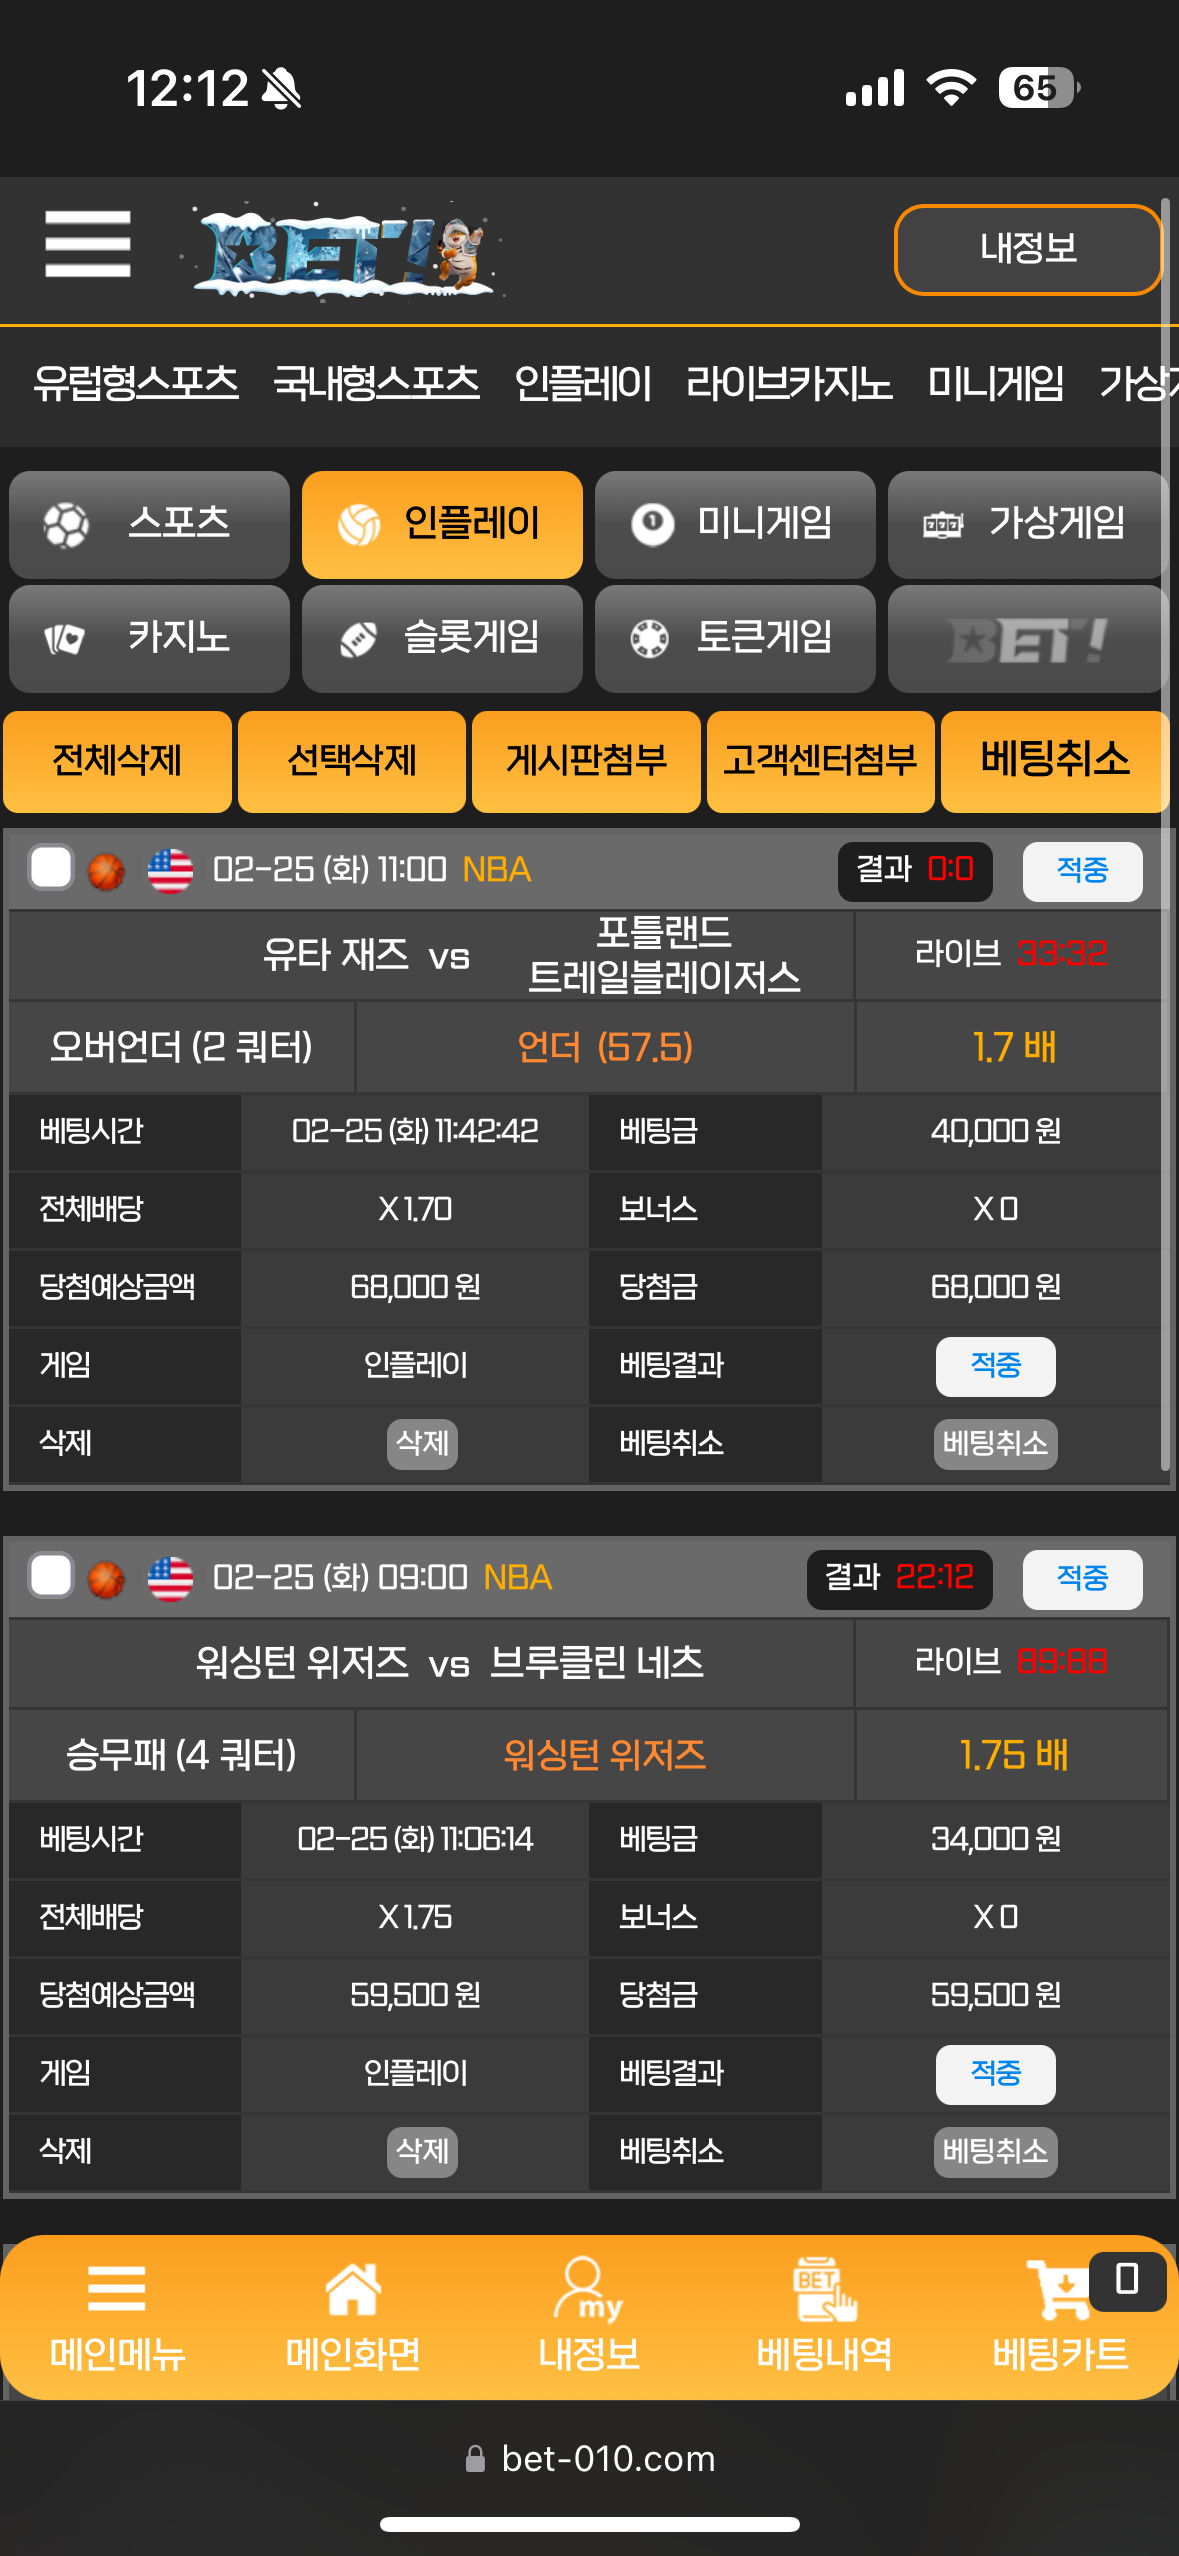Switch to 유럽형스포츠 menu tab
Screen dimensions: 1179x2556
pyautogui.click(x=136, y=384)
